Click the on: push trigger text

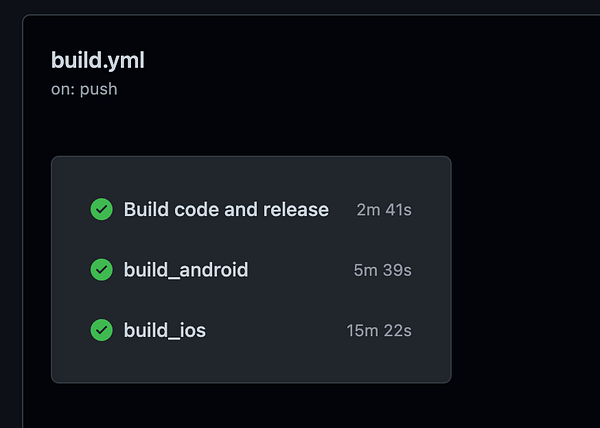[84, 89]
